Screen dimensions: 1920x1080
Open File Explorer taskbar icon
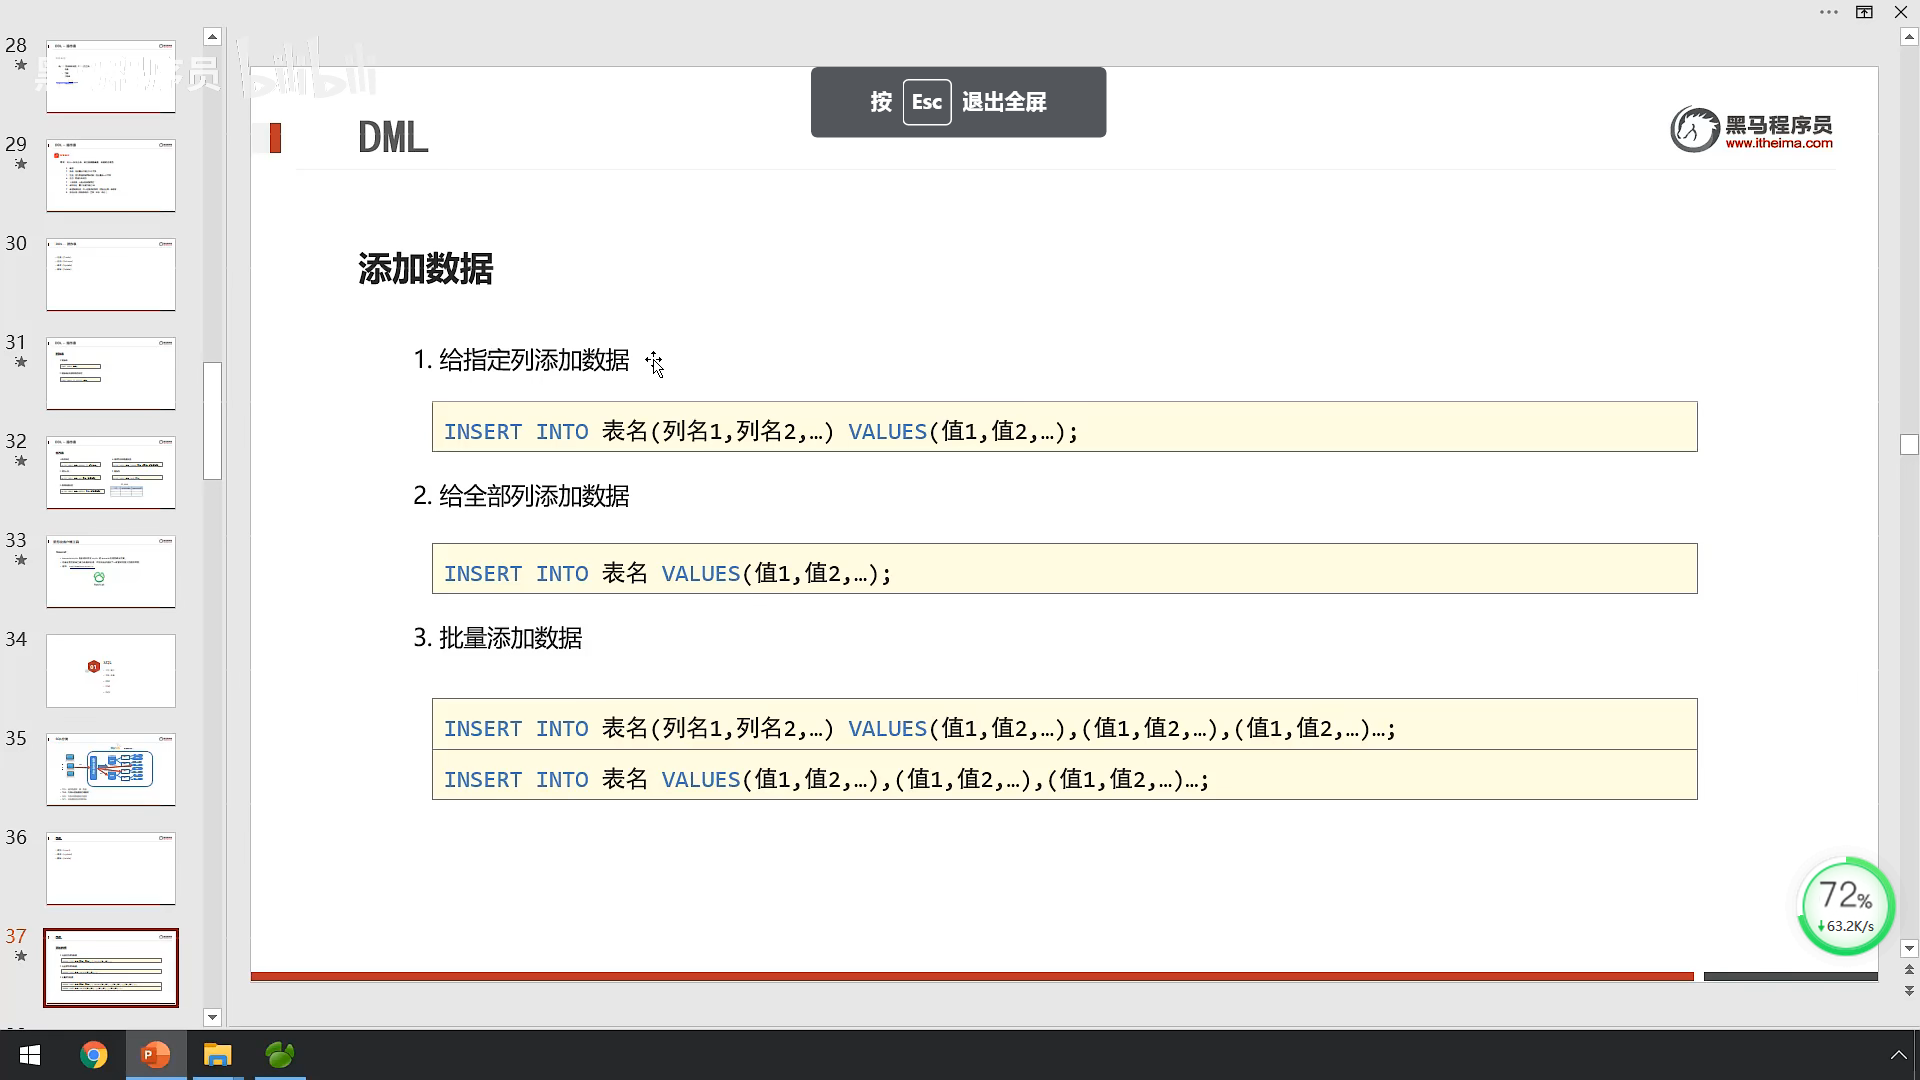click(217, 1055)
